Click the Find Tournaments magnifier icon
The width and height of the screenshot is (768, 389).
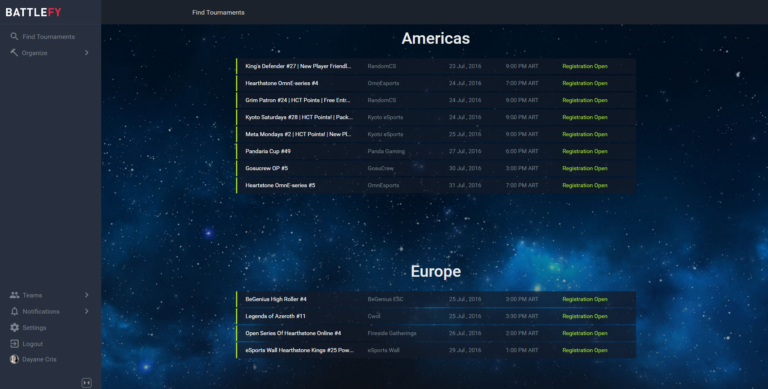pos(14,36)
